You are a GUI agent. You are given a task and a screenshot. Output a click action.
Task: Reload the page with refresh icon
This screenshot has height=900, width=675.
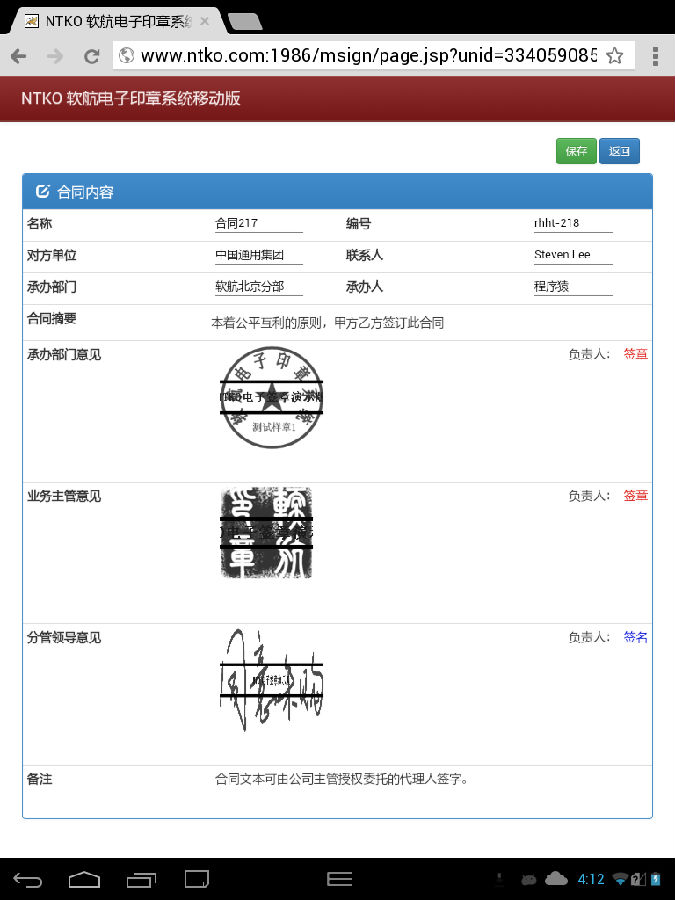[x=91, y=56]
